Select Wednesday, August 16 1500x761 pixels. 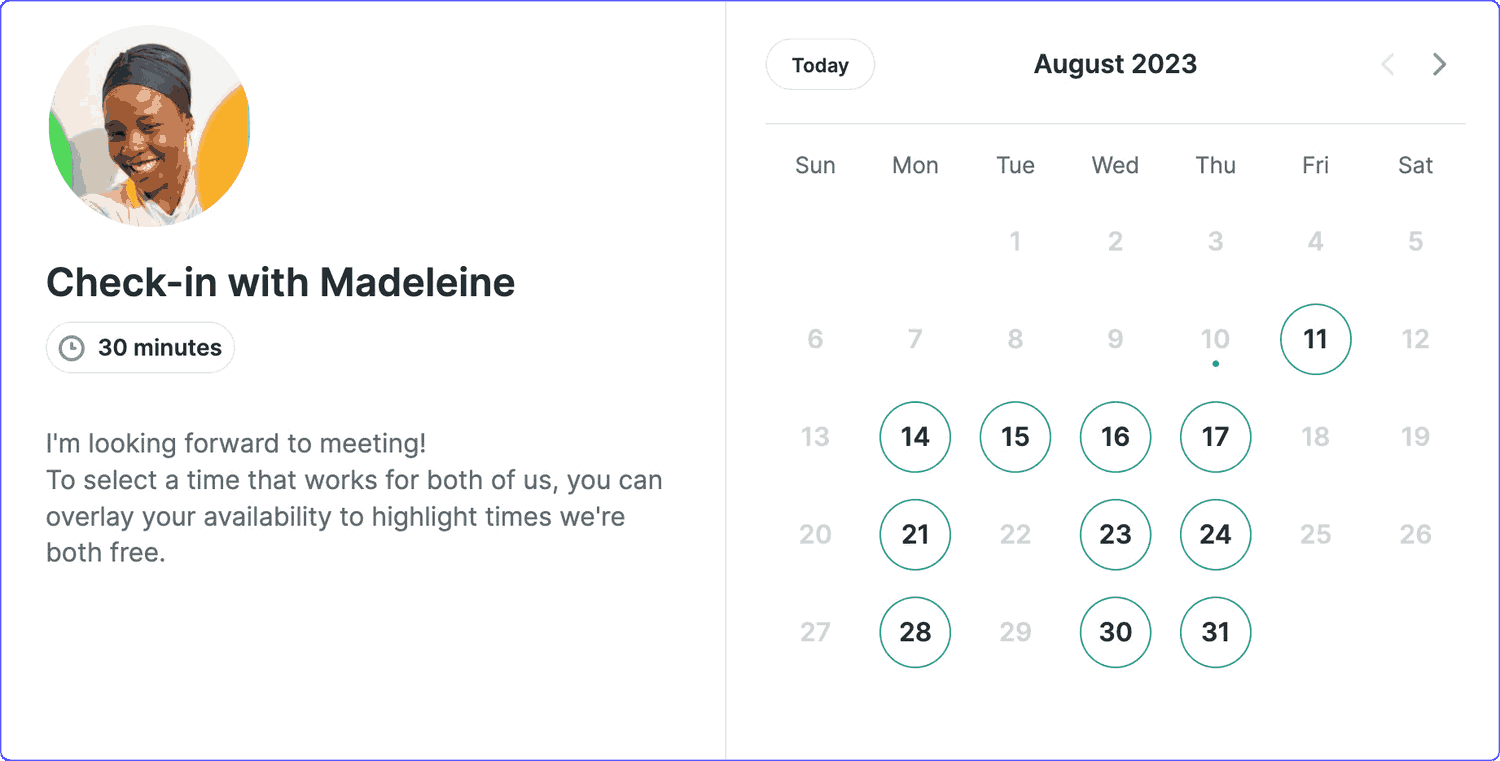click(1115, 437)
